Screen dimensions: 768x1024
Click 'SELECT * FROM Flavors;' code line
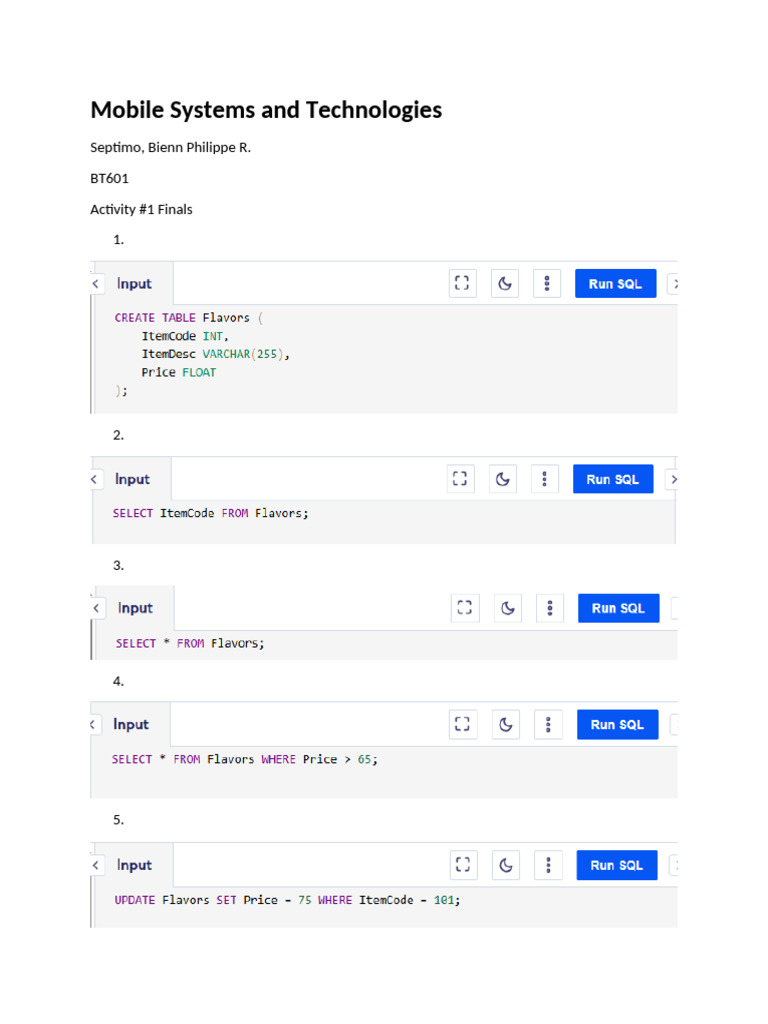click(190, 643)
